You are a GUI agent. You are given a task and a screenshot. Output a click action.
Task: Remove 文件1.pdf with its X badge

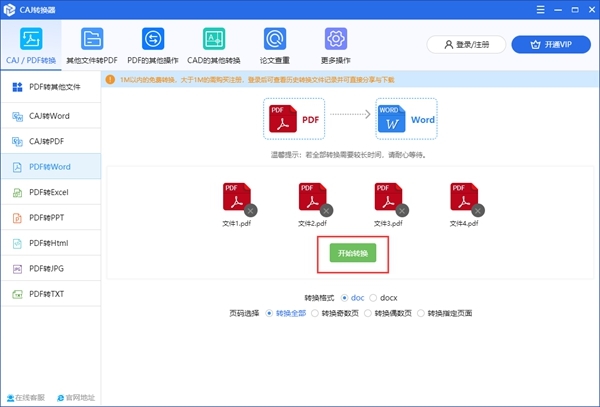point(250,210)
